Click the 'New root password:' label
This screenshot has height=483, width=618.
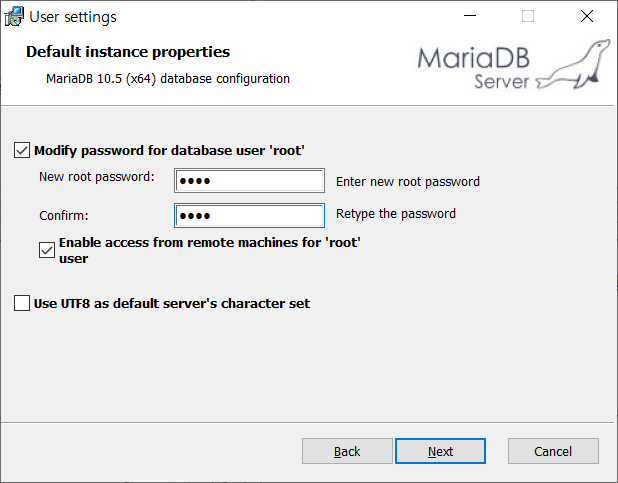click(97, 177)
